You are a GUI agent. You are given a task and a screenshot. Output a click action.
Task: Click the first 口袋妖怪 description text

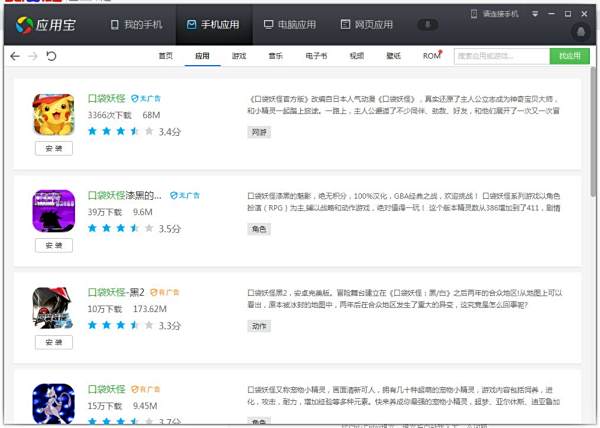pos(404,105)
